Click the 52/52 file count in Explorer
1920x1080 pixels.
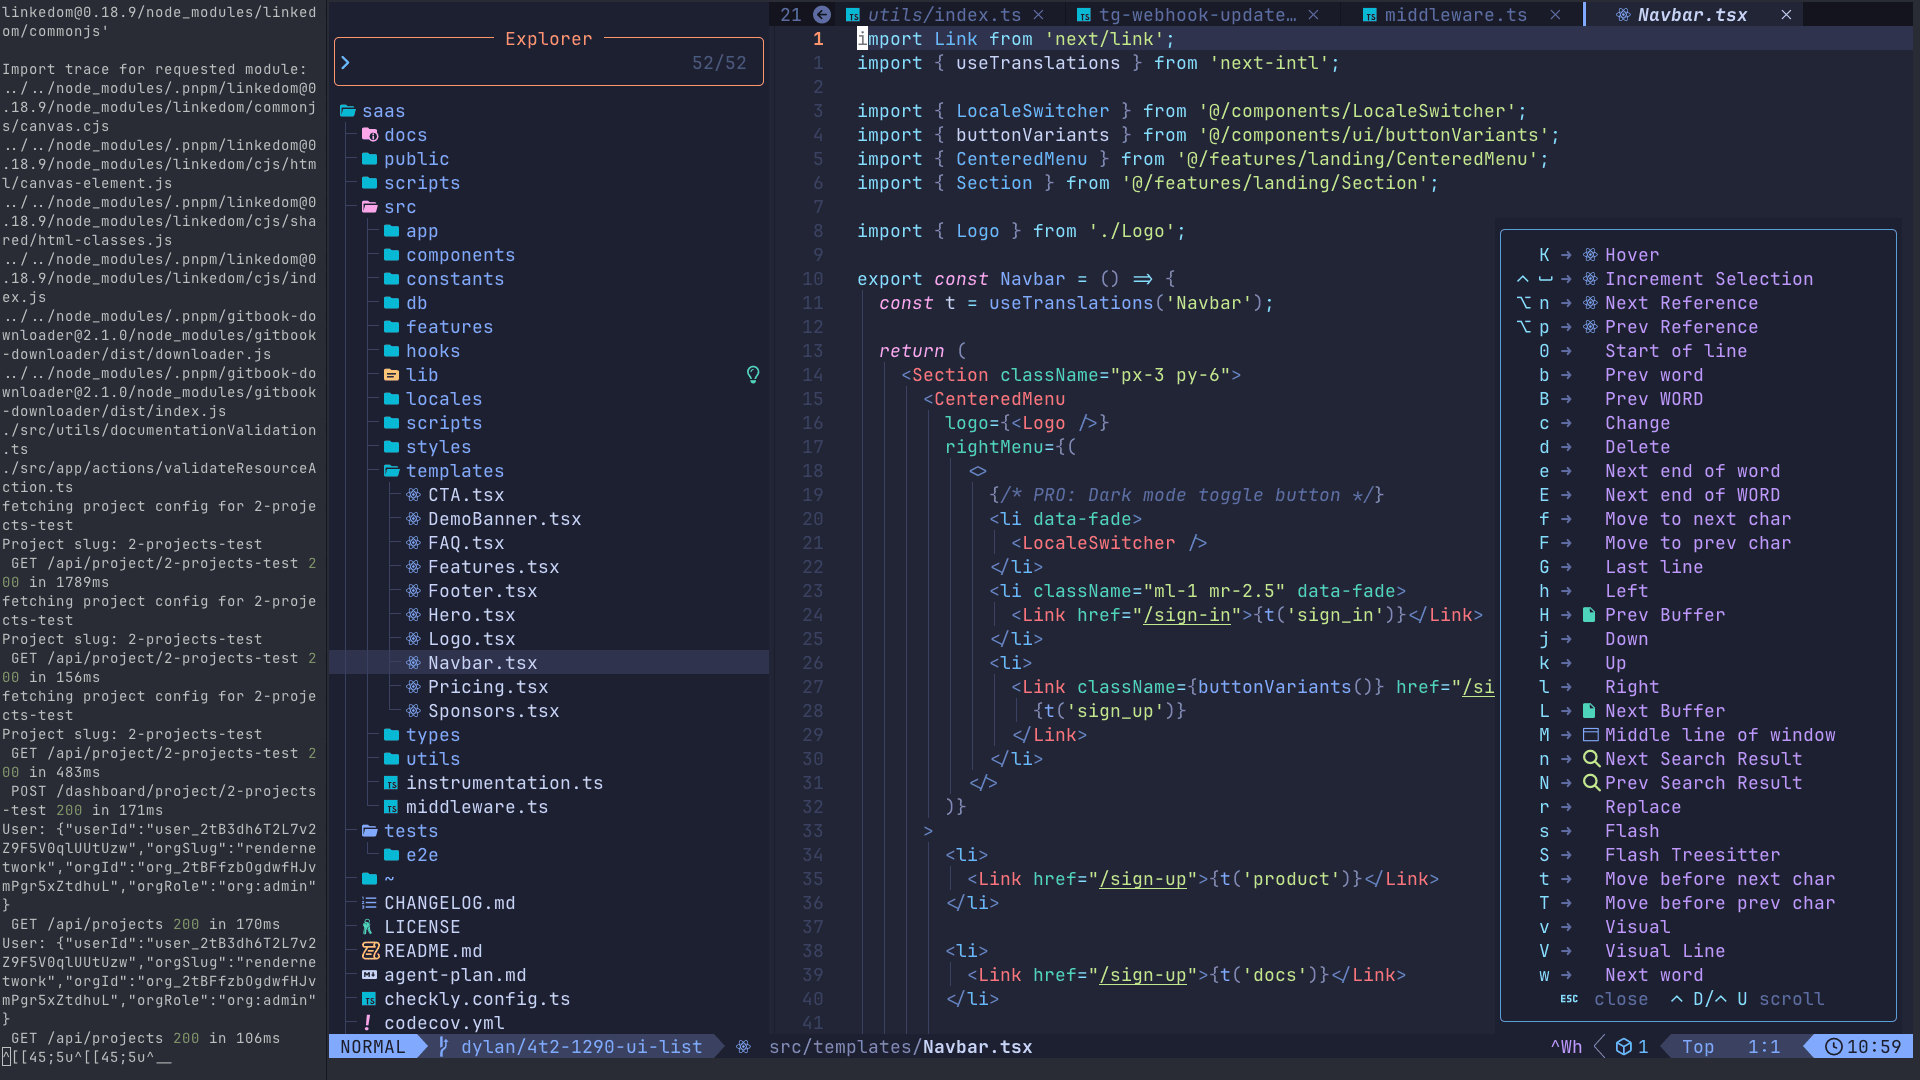[x=719, y=63]
